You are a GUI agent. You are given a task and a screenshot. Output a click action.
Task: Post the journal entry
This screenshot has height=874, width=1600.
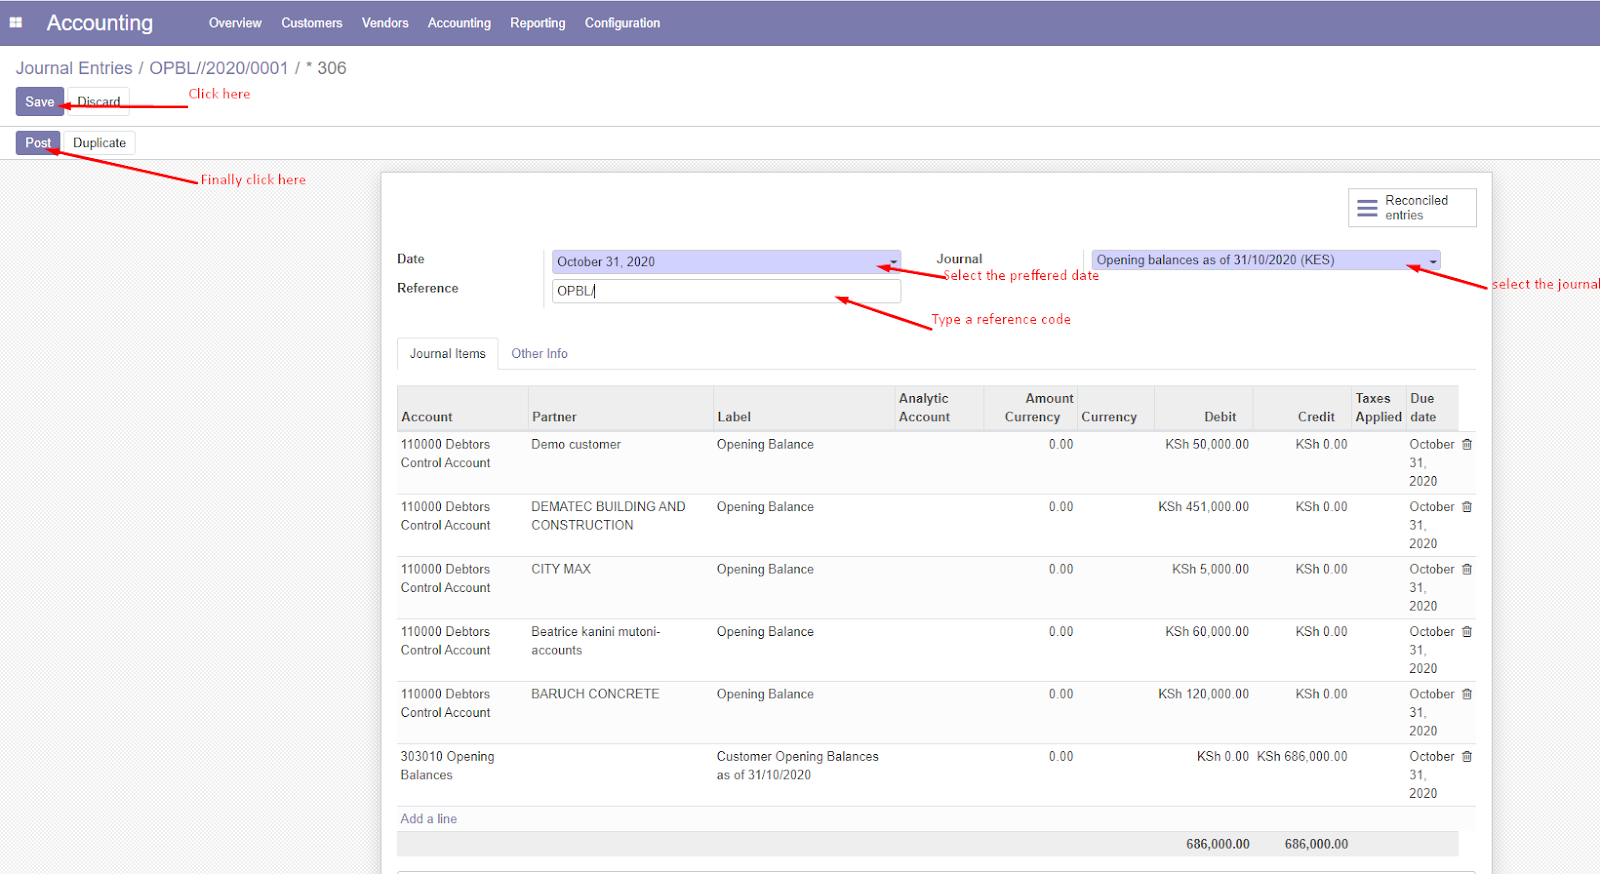click(x=38, y=143)
